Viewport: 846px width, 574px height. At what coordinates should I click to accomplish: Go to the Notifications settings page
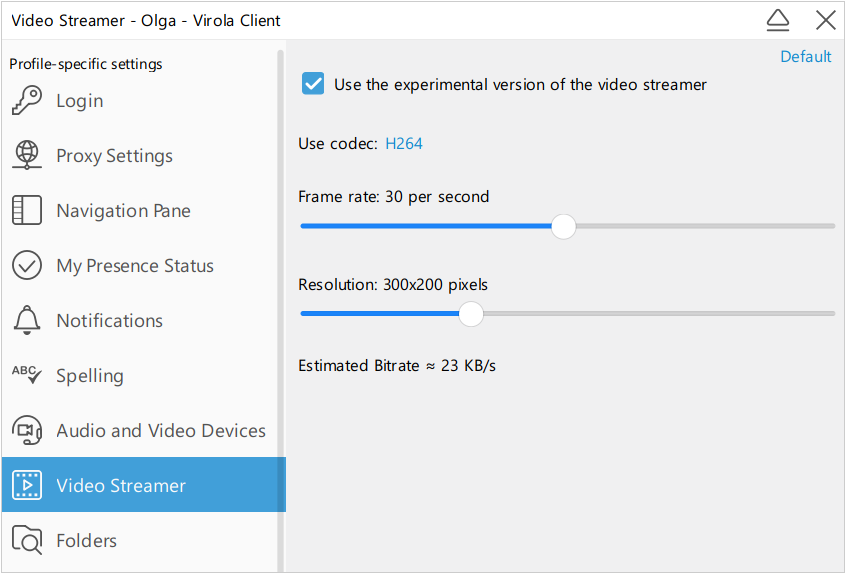(109, 321)
